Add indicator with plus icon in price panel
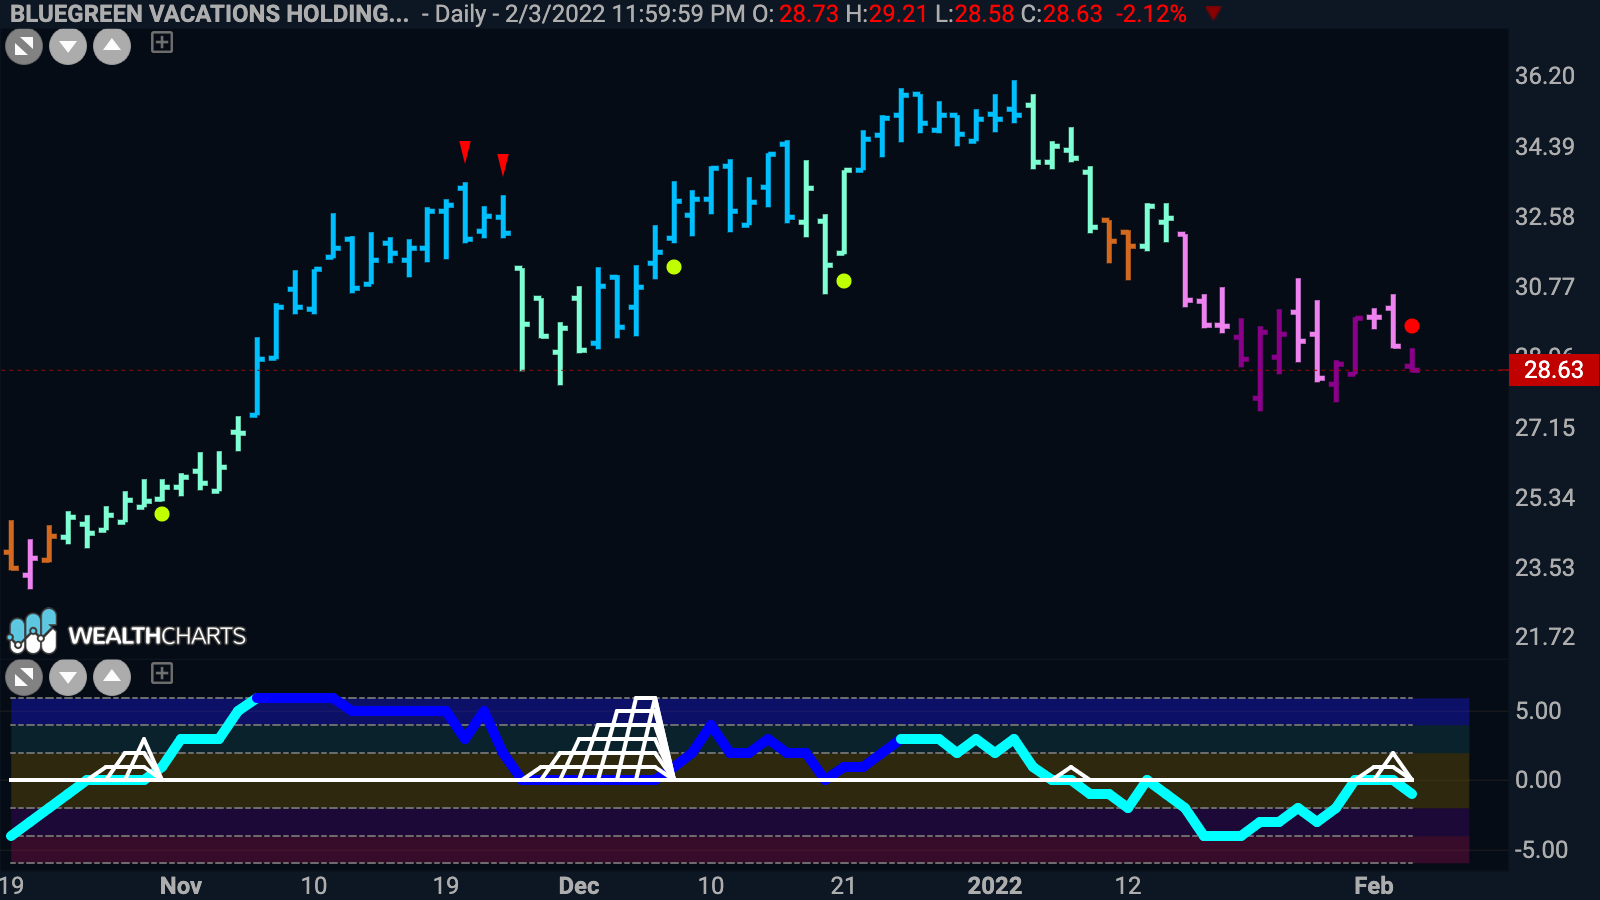The image size is (1600, 900). pos(162,42)
